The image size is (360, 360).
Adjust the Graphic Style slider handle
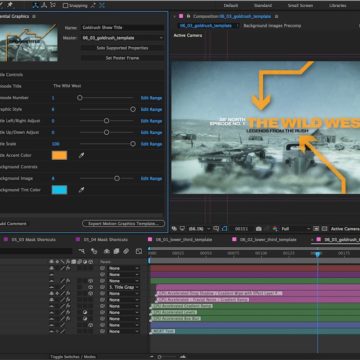133,109
